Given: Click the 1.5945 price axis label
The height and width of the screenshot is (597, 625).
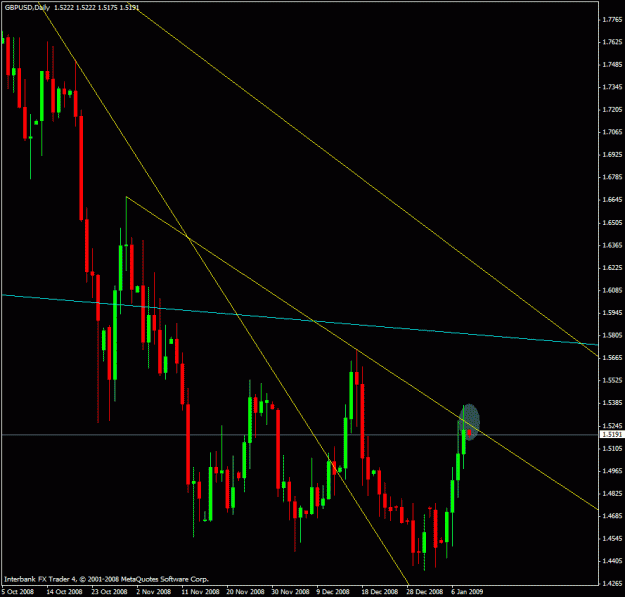Looking at the screenshot, I should click(612, 313).
